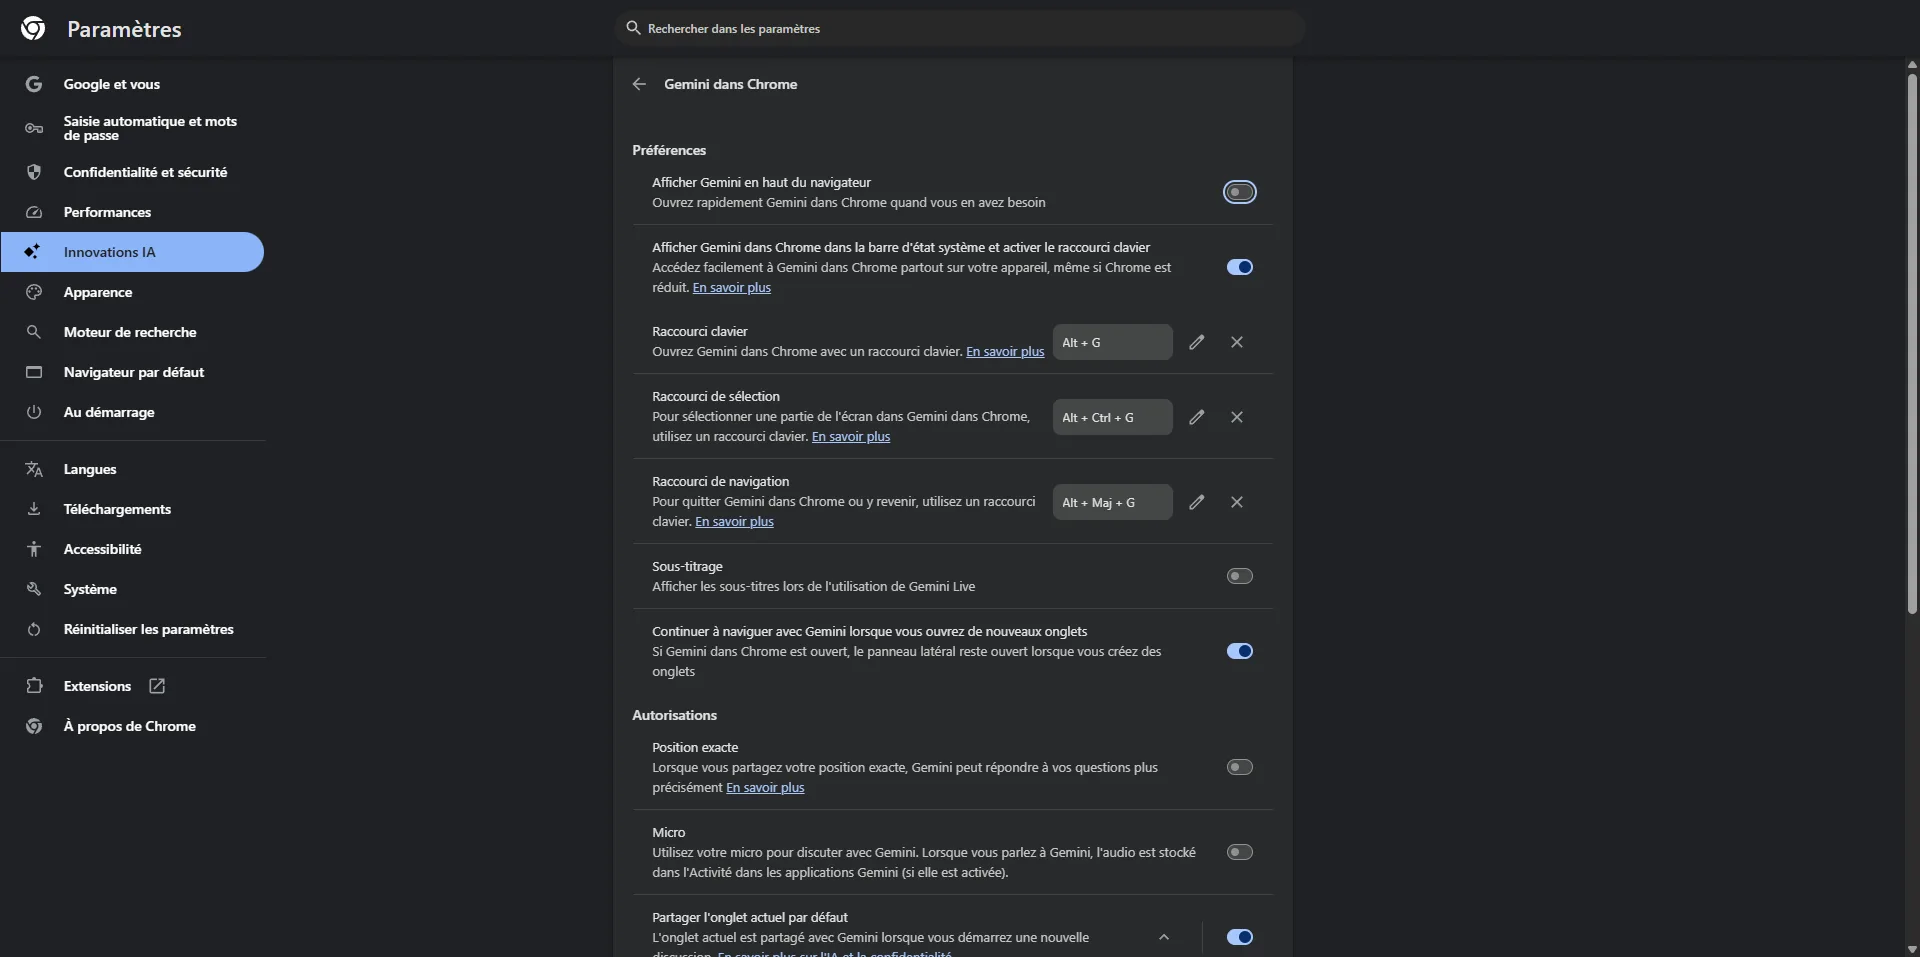
Task: Click the Google G icon in sidebar
Action: [34, 84]
